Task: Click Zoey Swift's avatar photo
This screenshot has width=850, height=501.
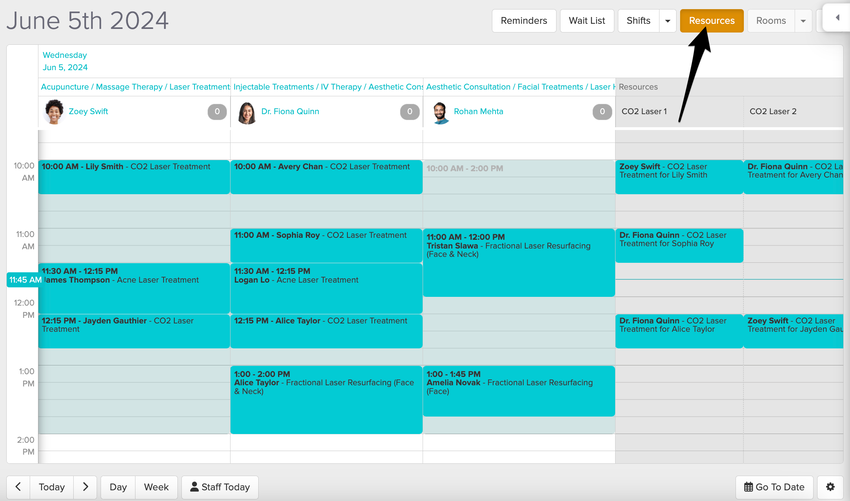Action: tap(54, 112)
